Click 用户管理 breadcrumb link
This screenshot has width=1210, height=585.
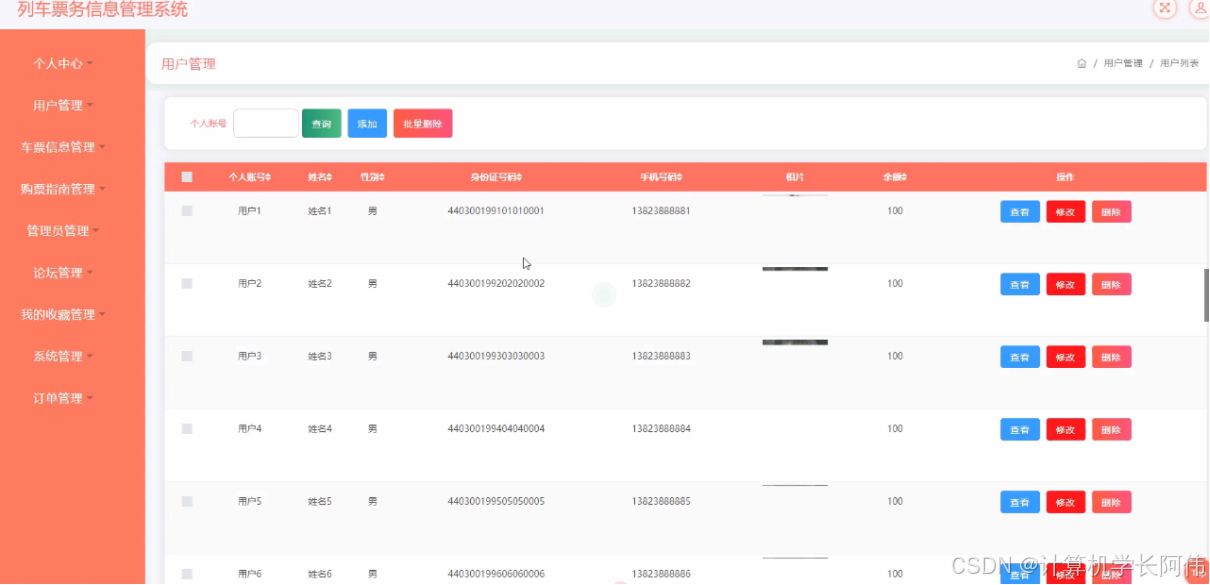click(1123, 63)
